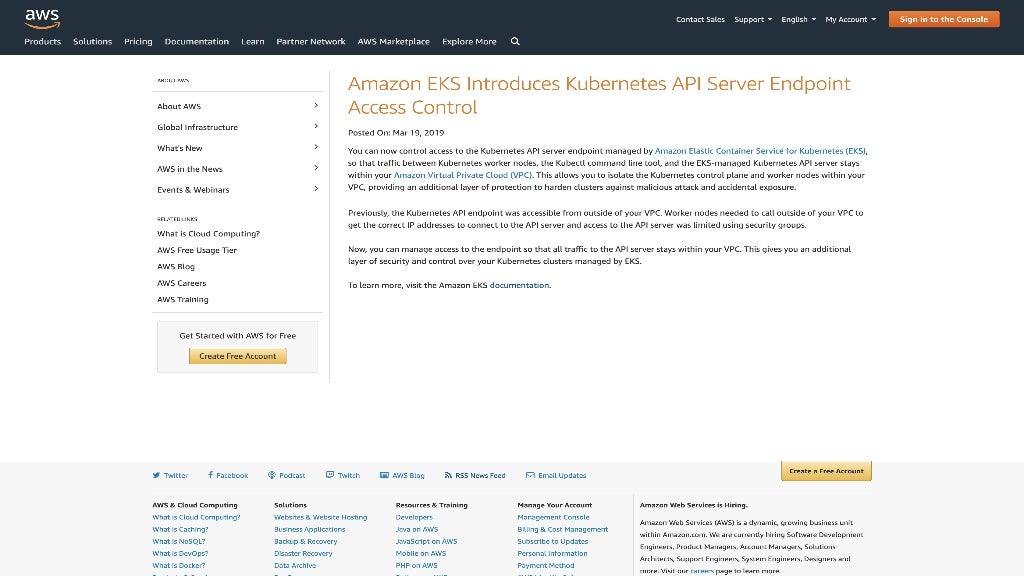1024x576 pixels.
Task: Open the English language dropdown
Action: tap(798, 20)
